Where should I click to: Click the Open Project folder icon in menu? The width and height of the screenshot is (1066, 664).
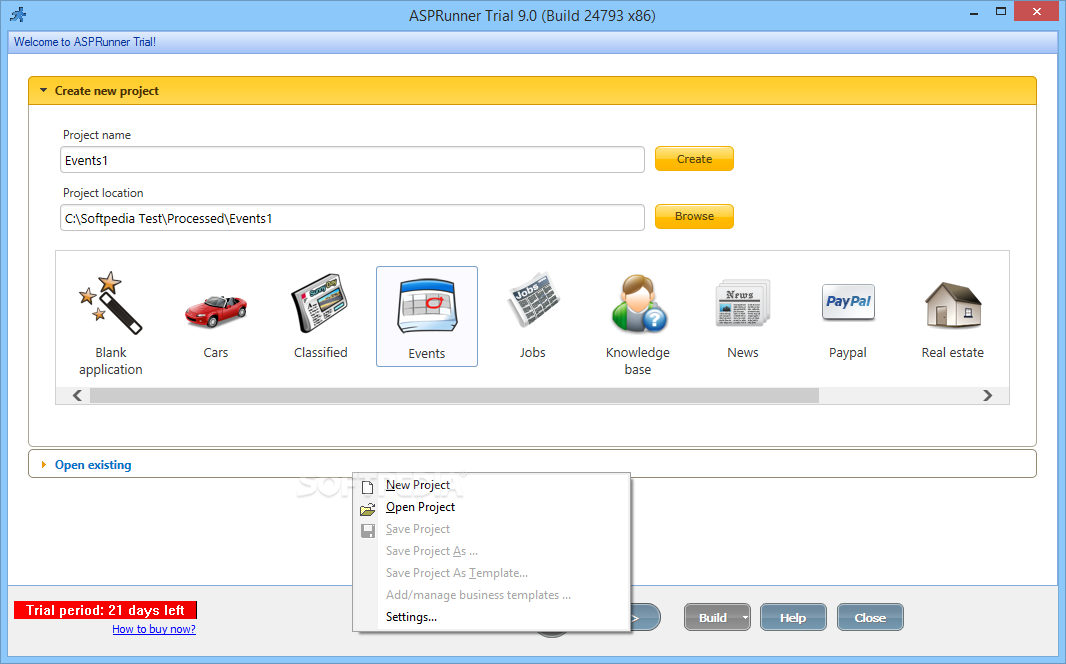click(368, 509)
